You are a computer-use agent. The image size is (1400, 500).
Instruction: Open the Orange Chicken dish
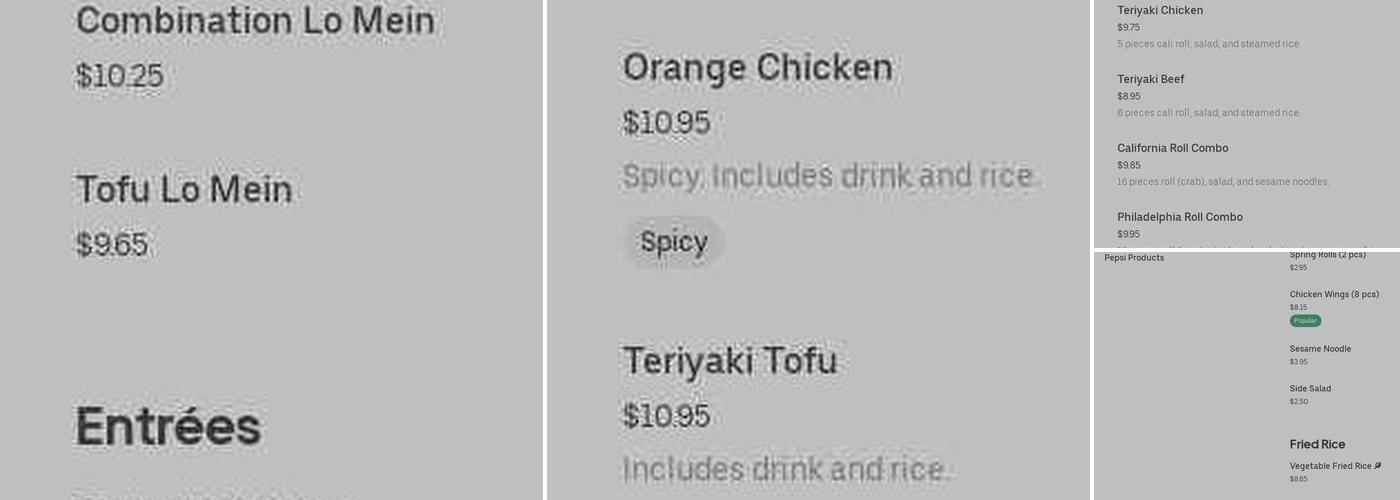coord(757,68)
